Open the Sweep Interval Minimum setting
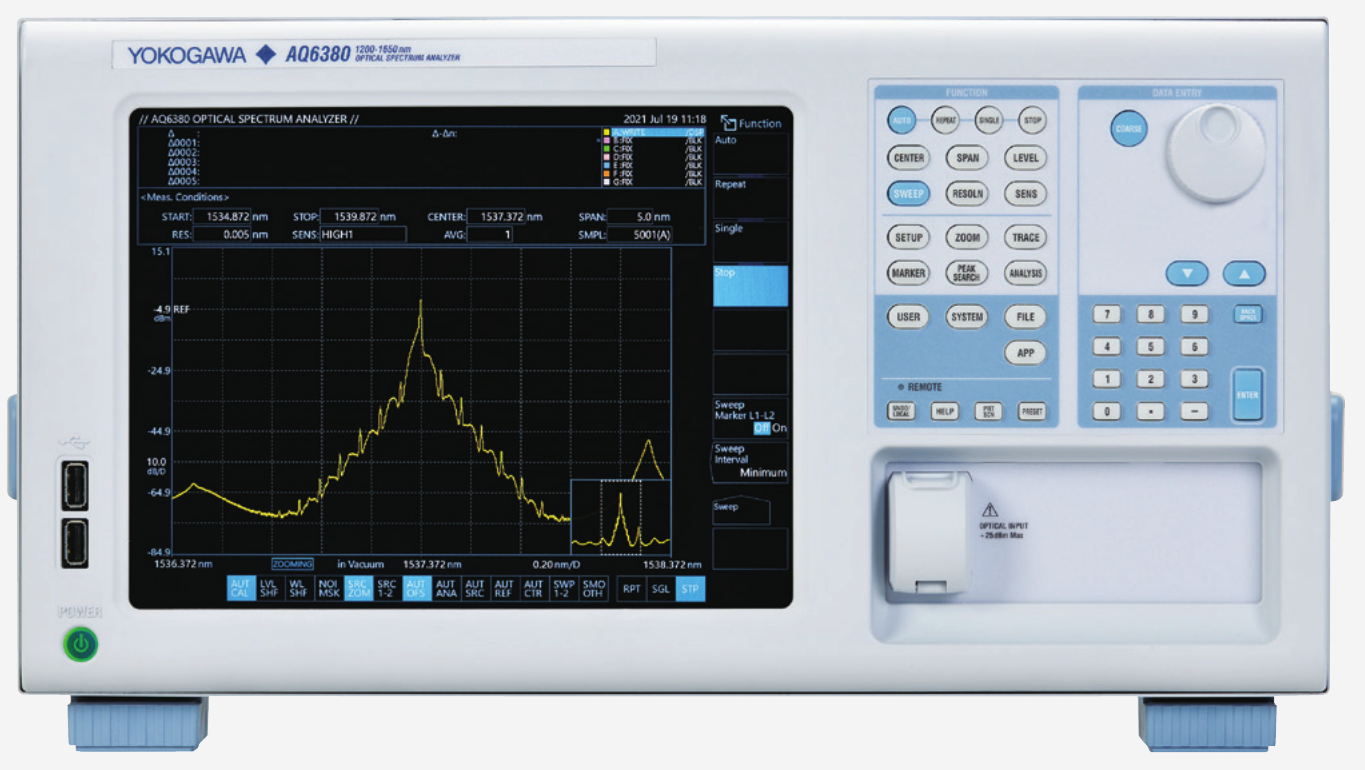This screenshot has width=1365, height=770. point(750,461)
